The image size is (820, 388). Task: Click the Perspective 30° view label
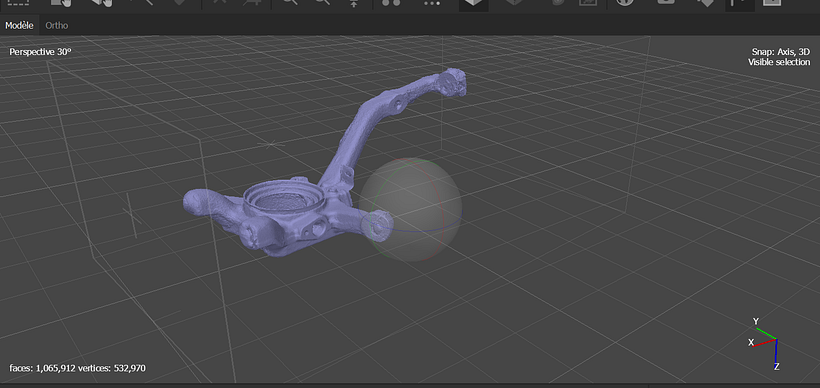[40, 52]
